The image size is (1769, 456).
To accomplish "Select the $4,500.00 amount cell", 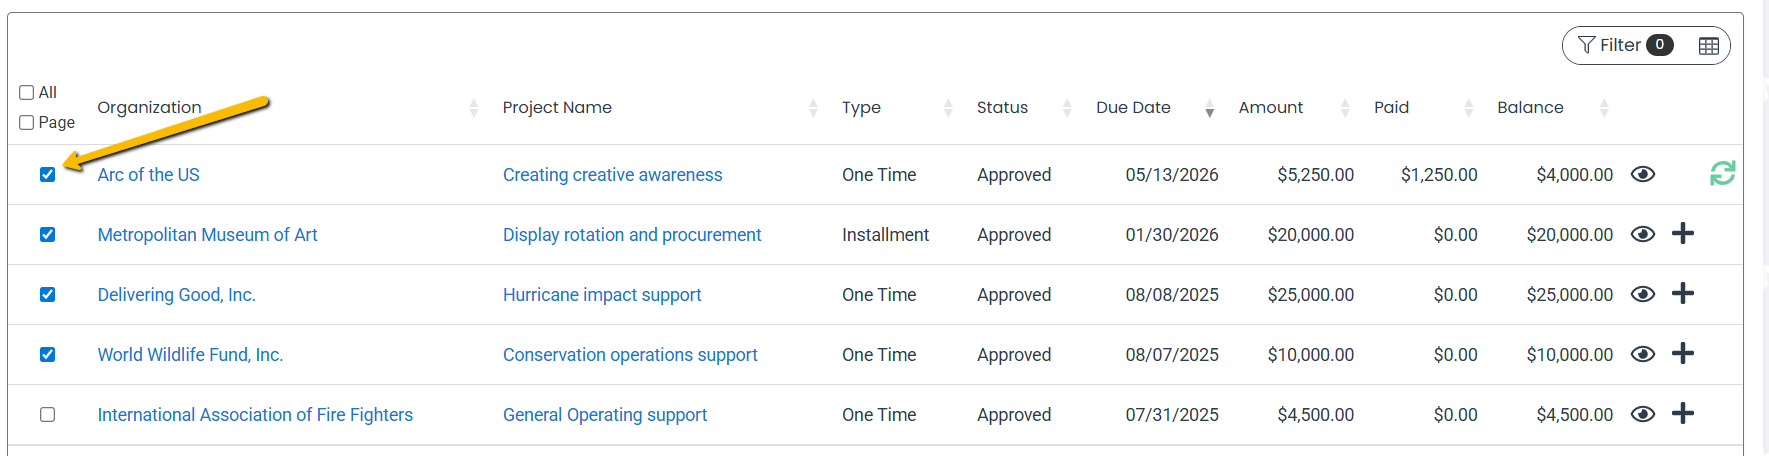I will coord(1316,415).
